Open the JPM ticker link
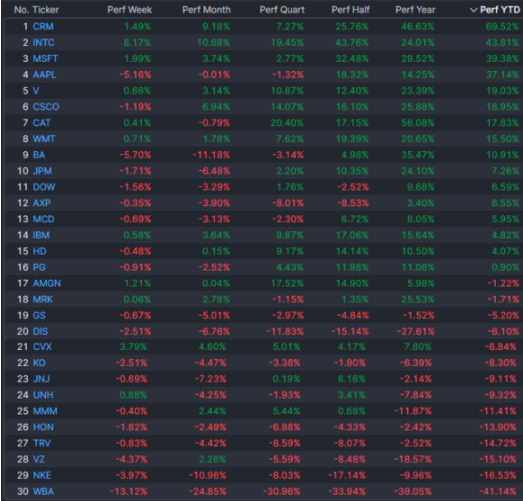The image size is (523, 501). point(42,171)
